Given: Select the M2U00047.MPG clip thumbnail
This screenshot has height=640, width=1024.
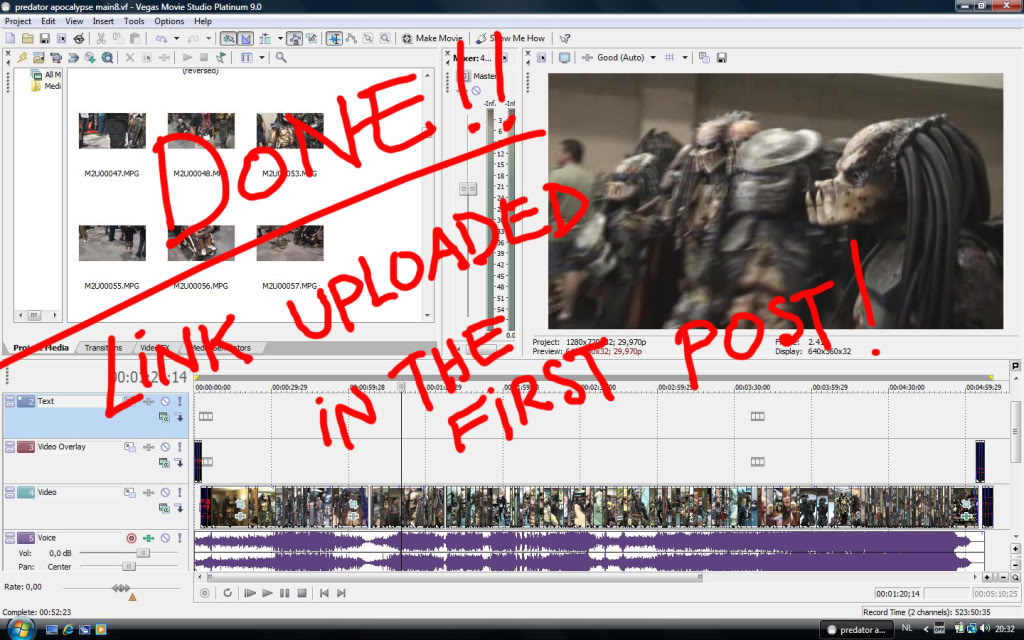Looking at the screenshot, I should [x=112, y=131].
